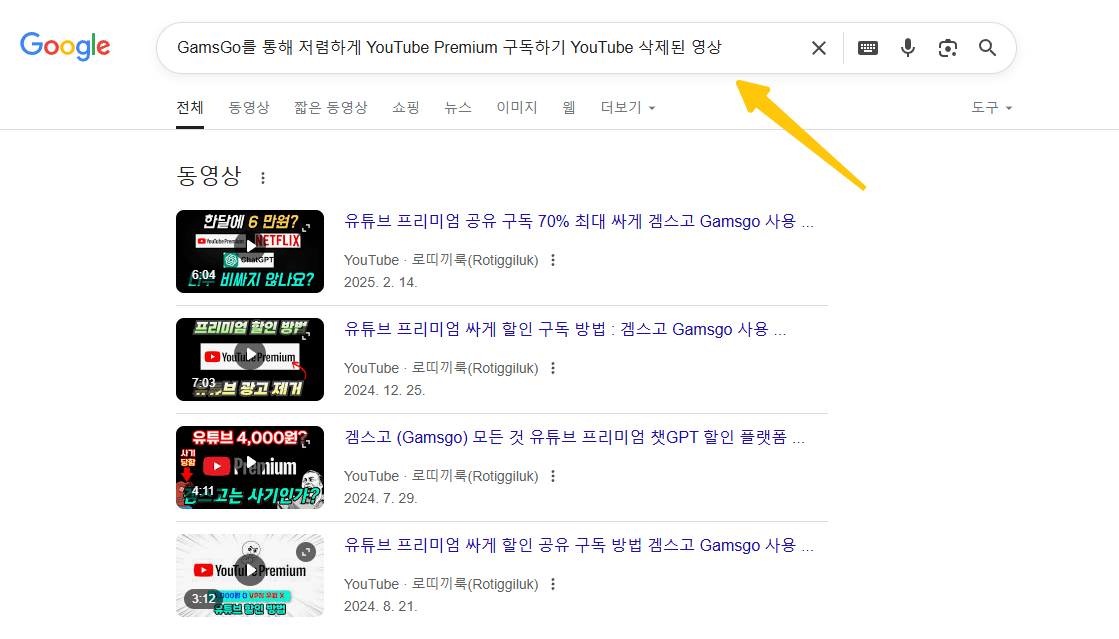Switch to the 이미지 tab
The image size is (1119, 639).
click(517, 108)
